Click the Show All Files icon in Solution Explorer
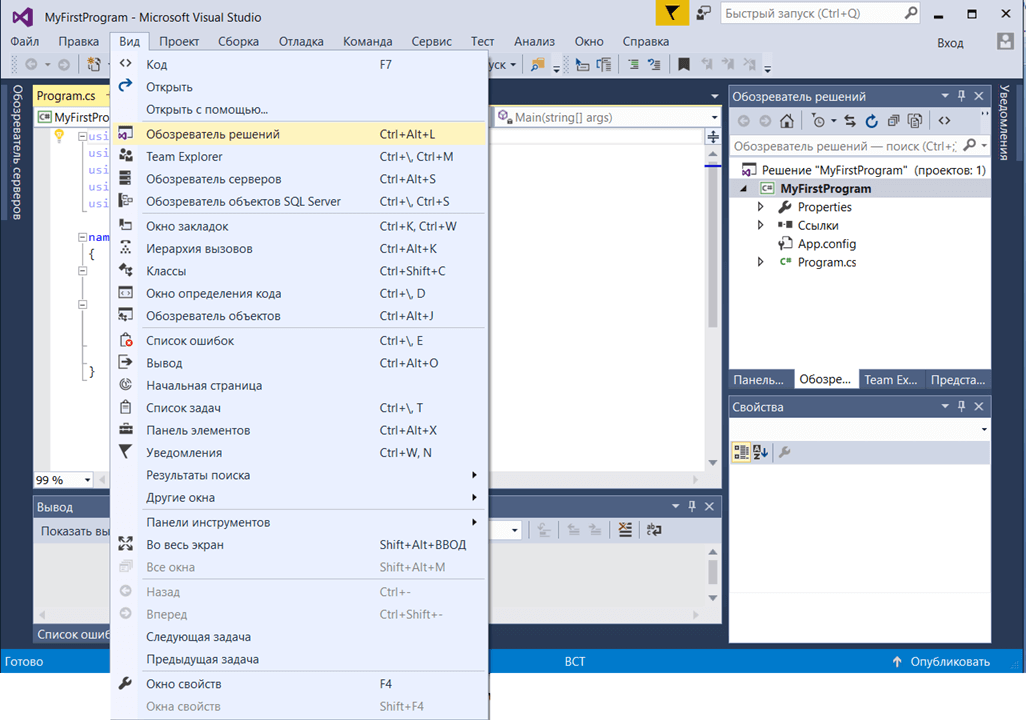The width and height of the screenshot is (1026, 720). (x=915, y=120)
